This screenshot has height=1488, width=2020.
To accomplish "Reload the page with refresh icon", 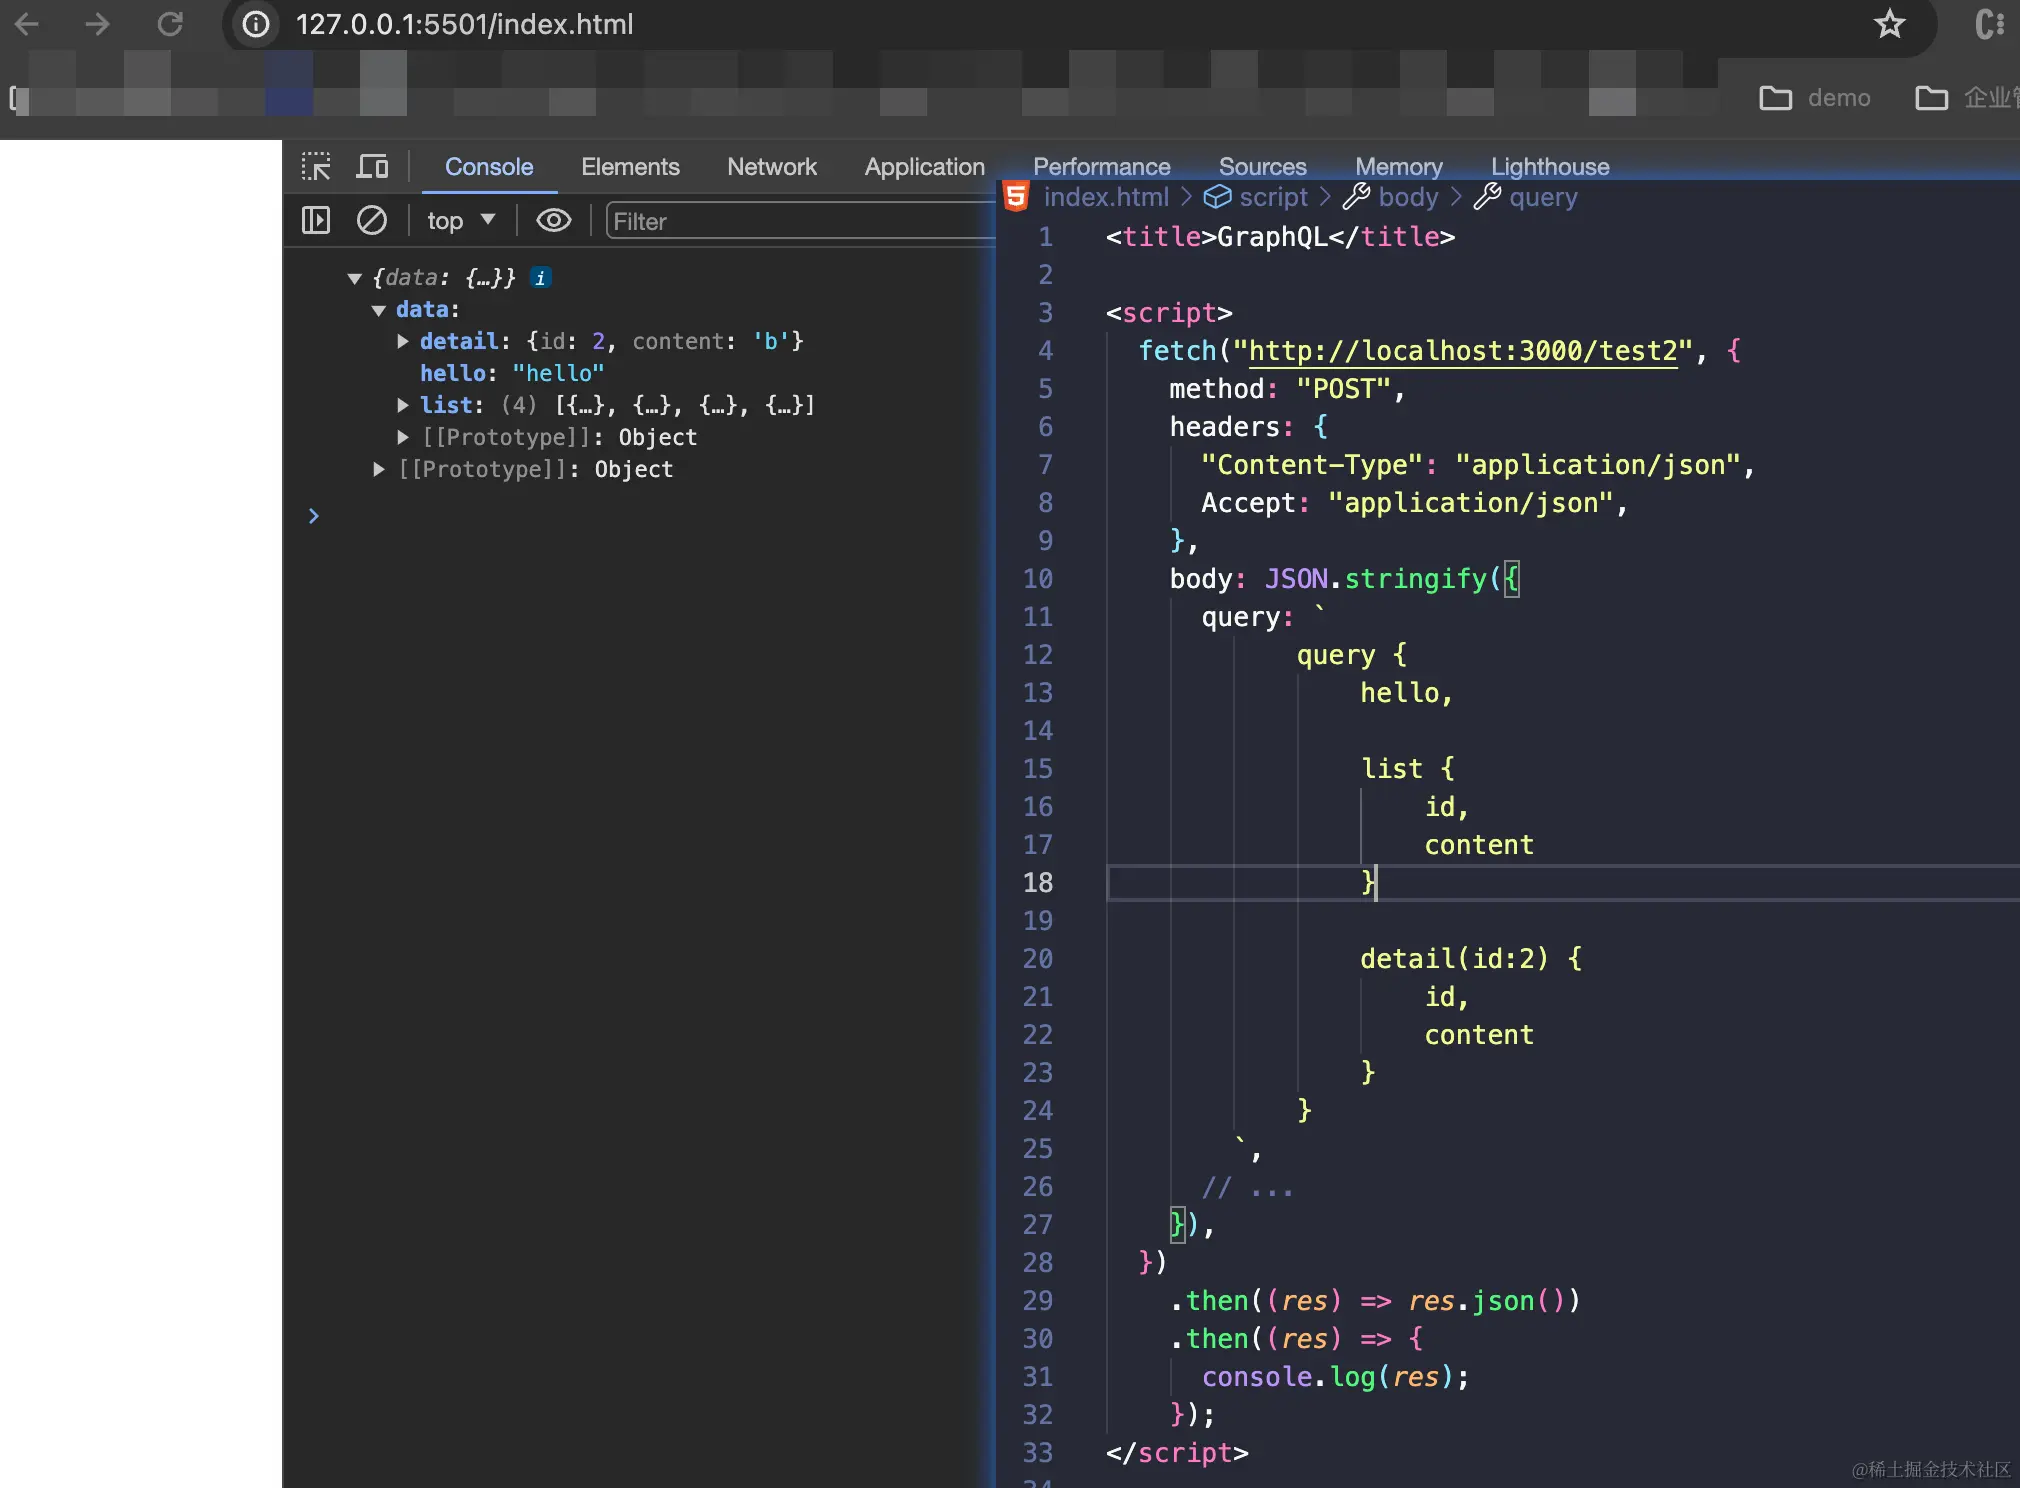I will pyautogui.click(x=170, y=24).
